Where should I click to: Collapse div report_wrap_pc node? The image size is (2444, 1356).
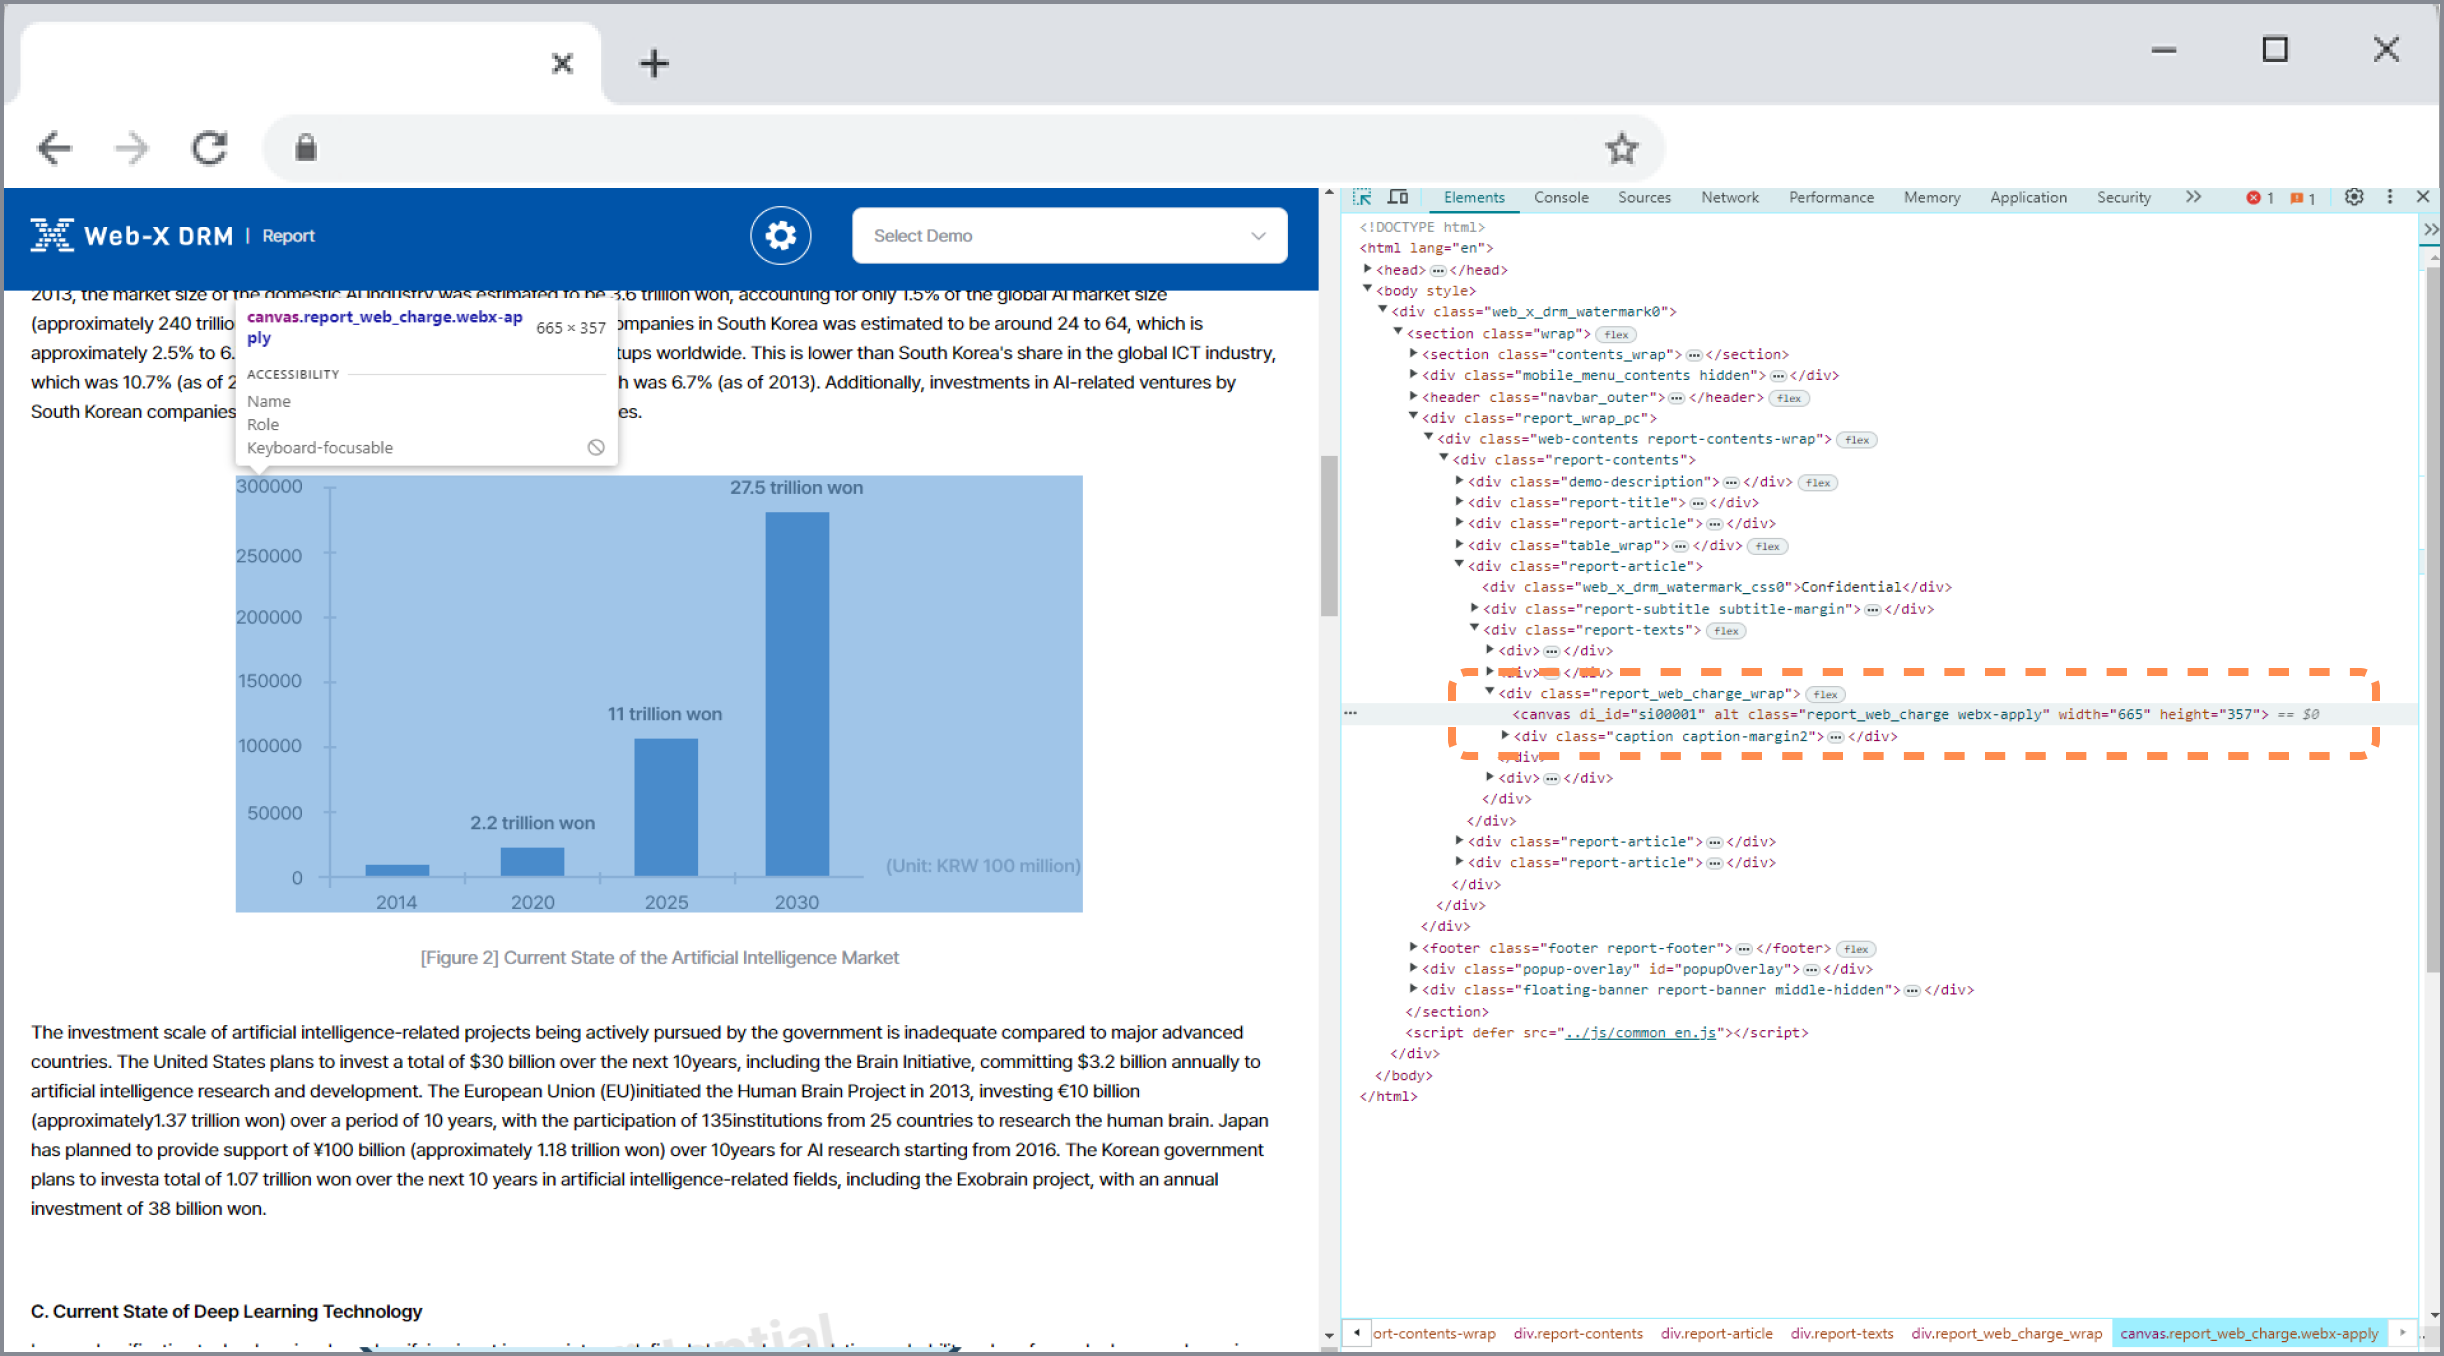coord(1413,417)
